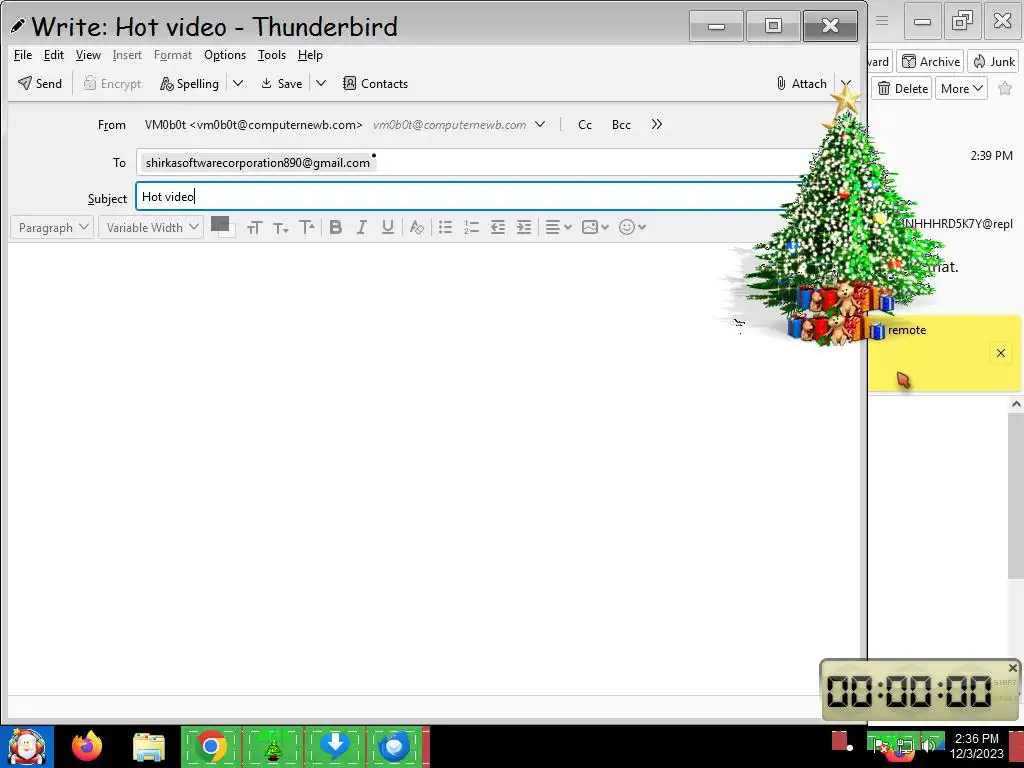This screenshot has width=1024, height=768.
Task: Outdent the text
Action: click(498, 227)
